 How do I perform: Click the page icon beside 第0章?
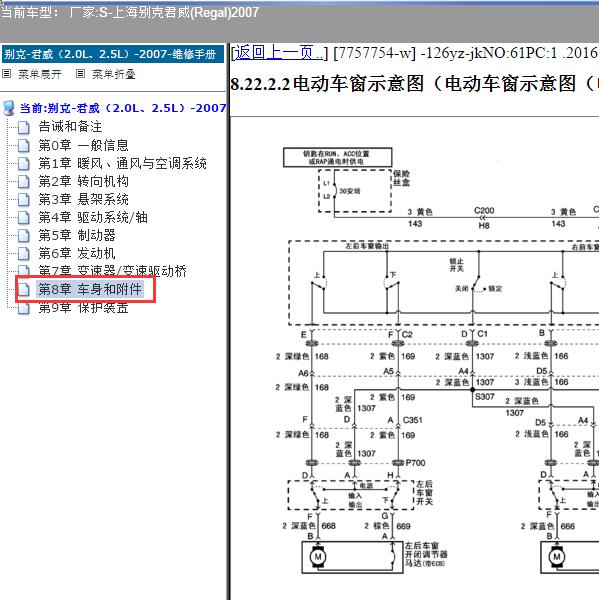[24, 146]
